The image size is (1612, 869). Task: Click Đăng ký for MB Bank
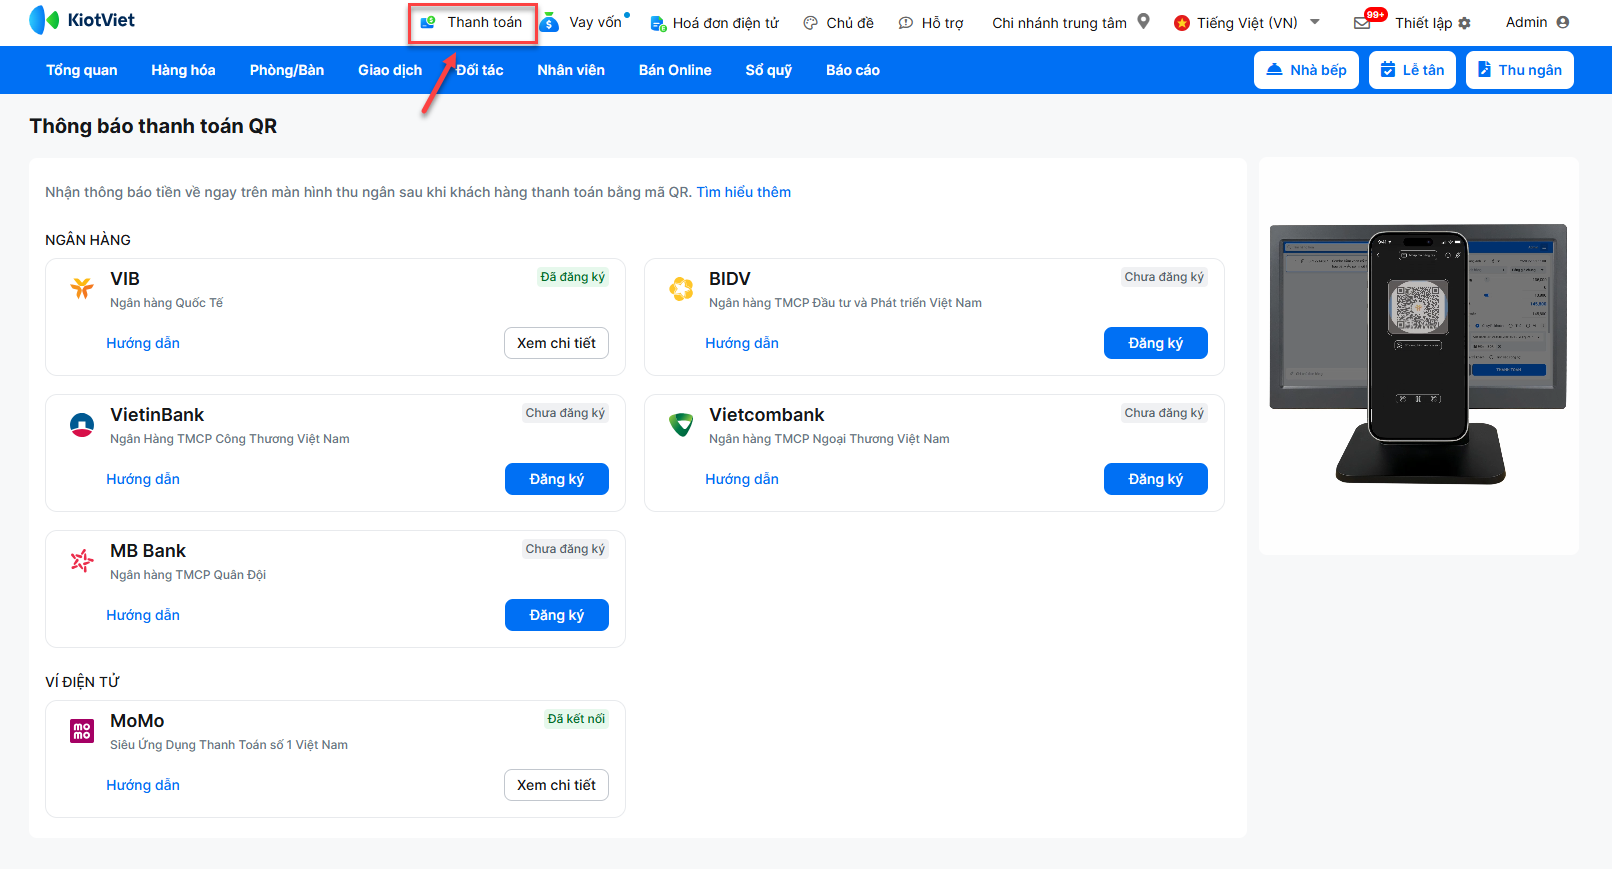click(557, 615)
